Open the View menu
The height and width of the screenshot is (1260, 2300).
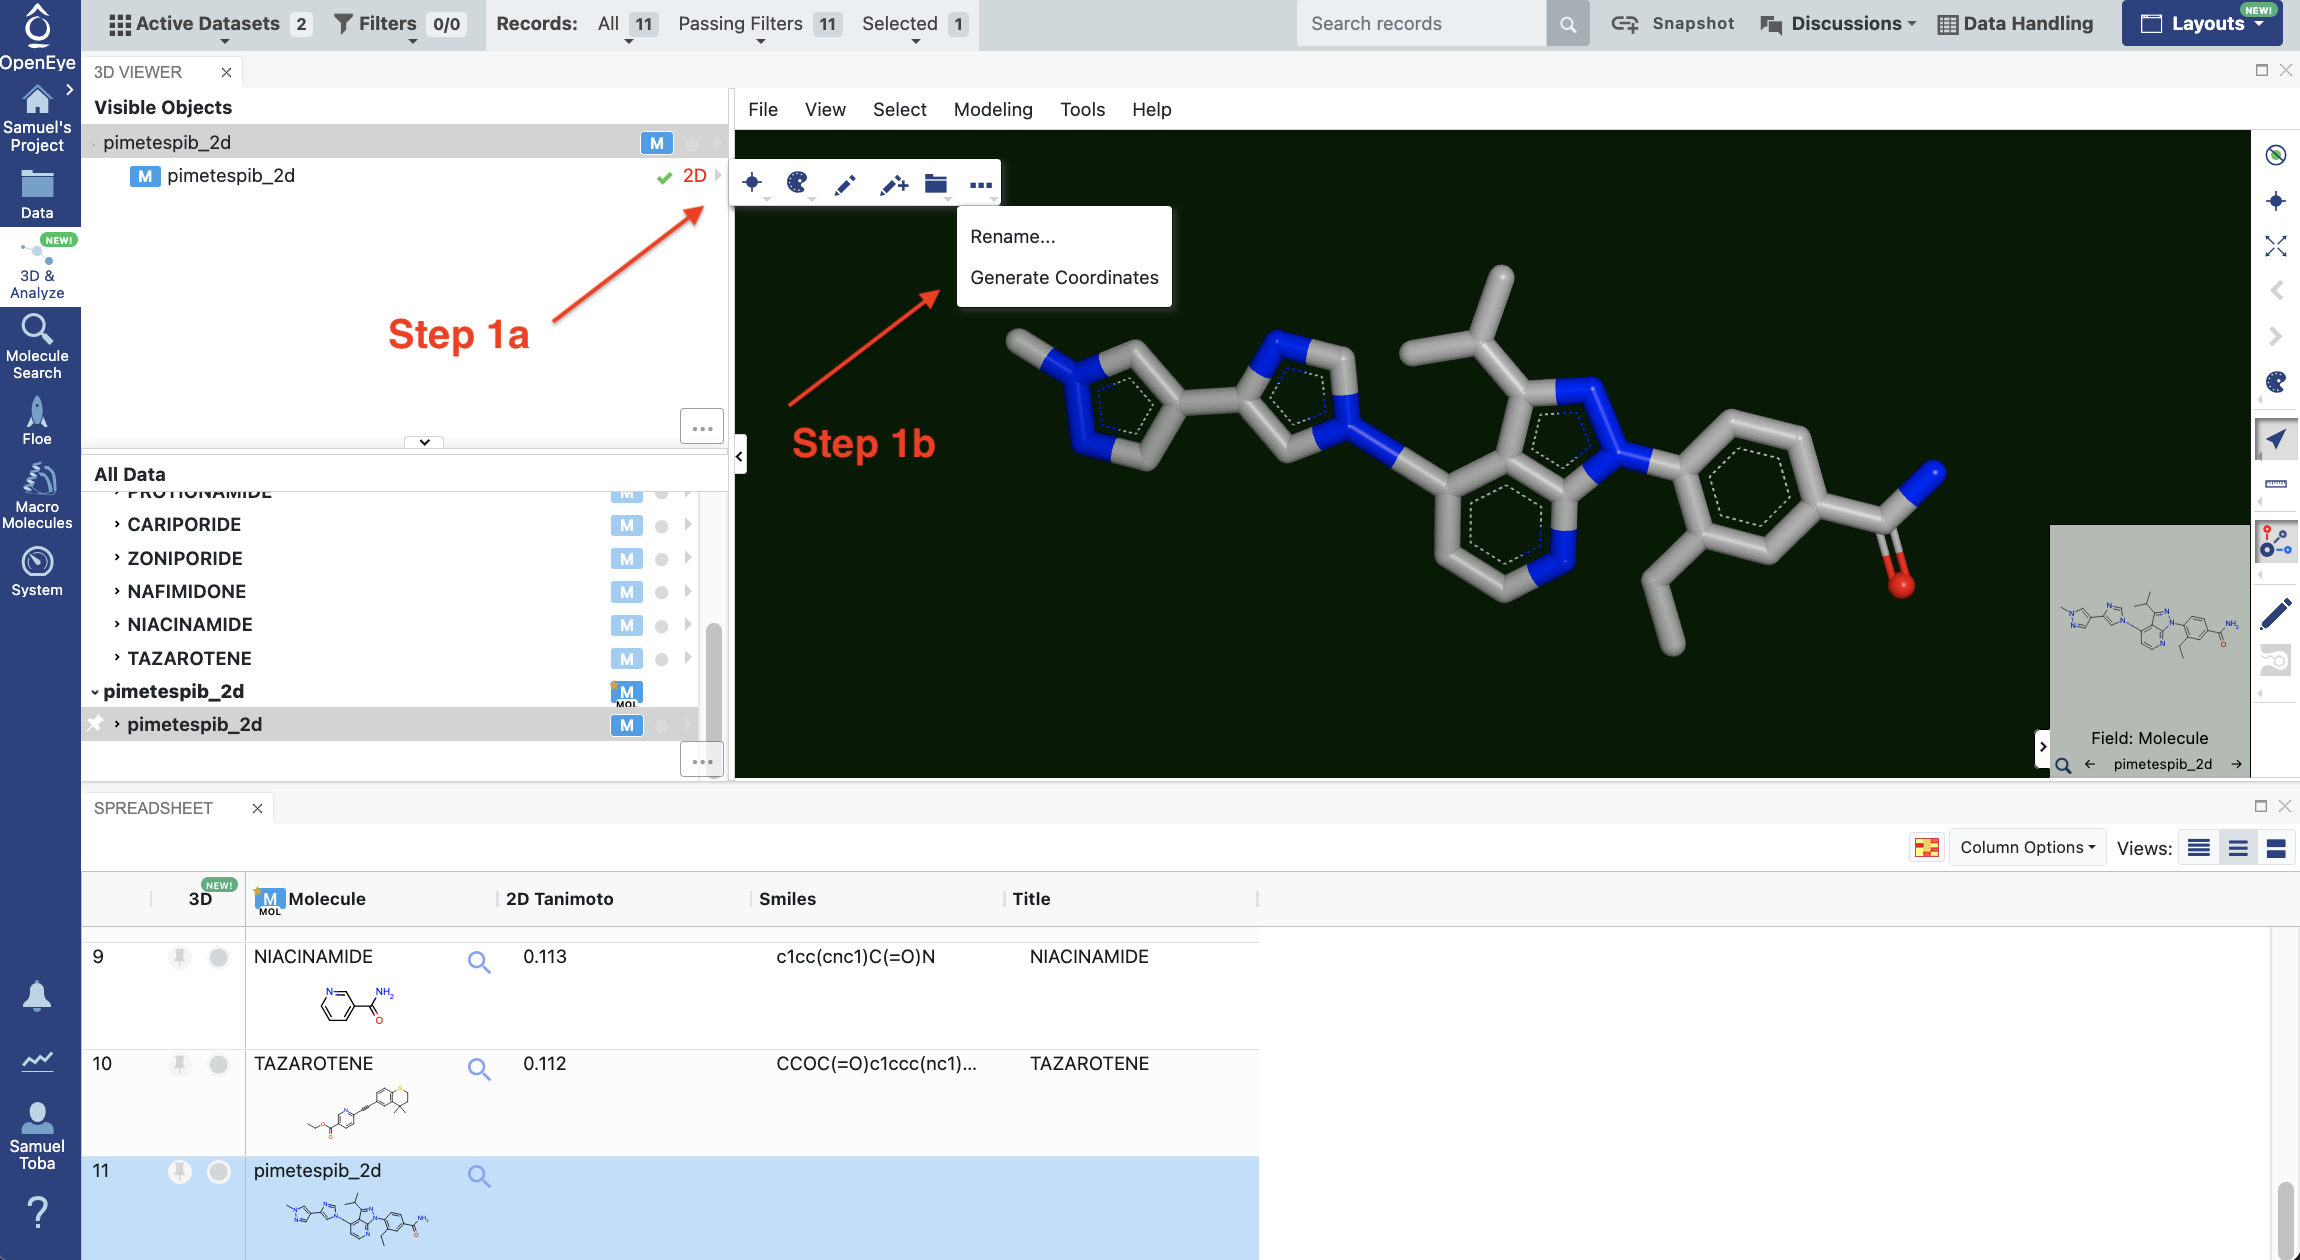point(825,109)
